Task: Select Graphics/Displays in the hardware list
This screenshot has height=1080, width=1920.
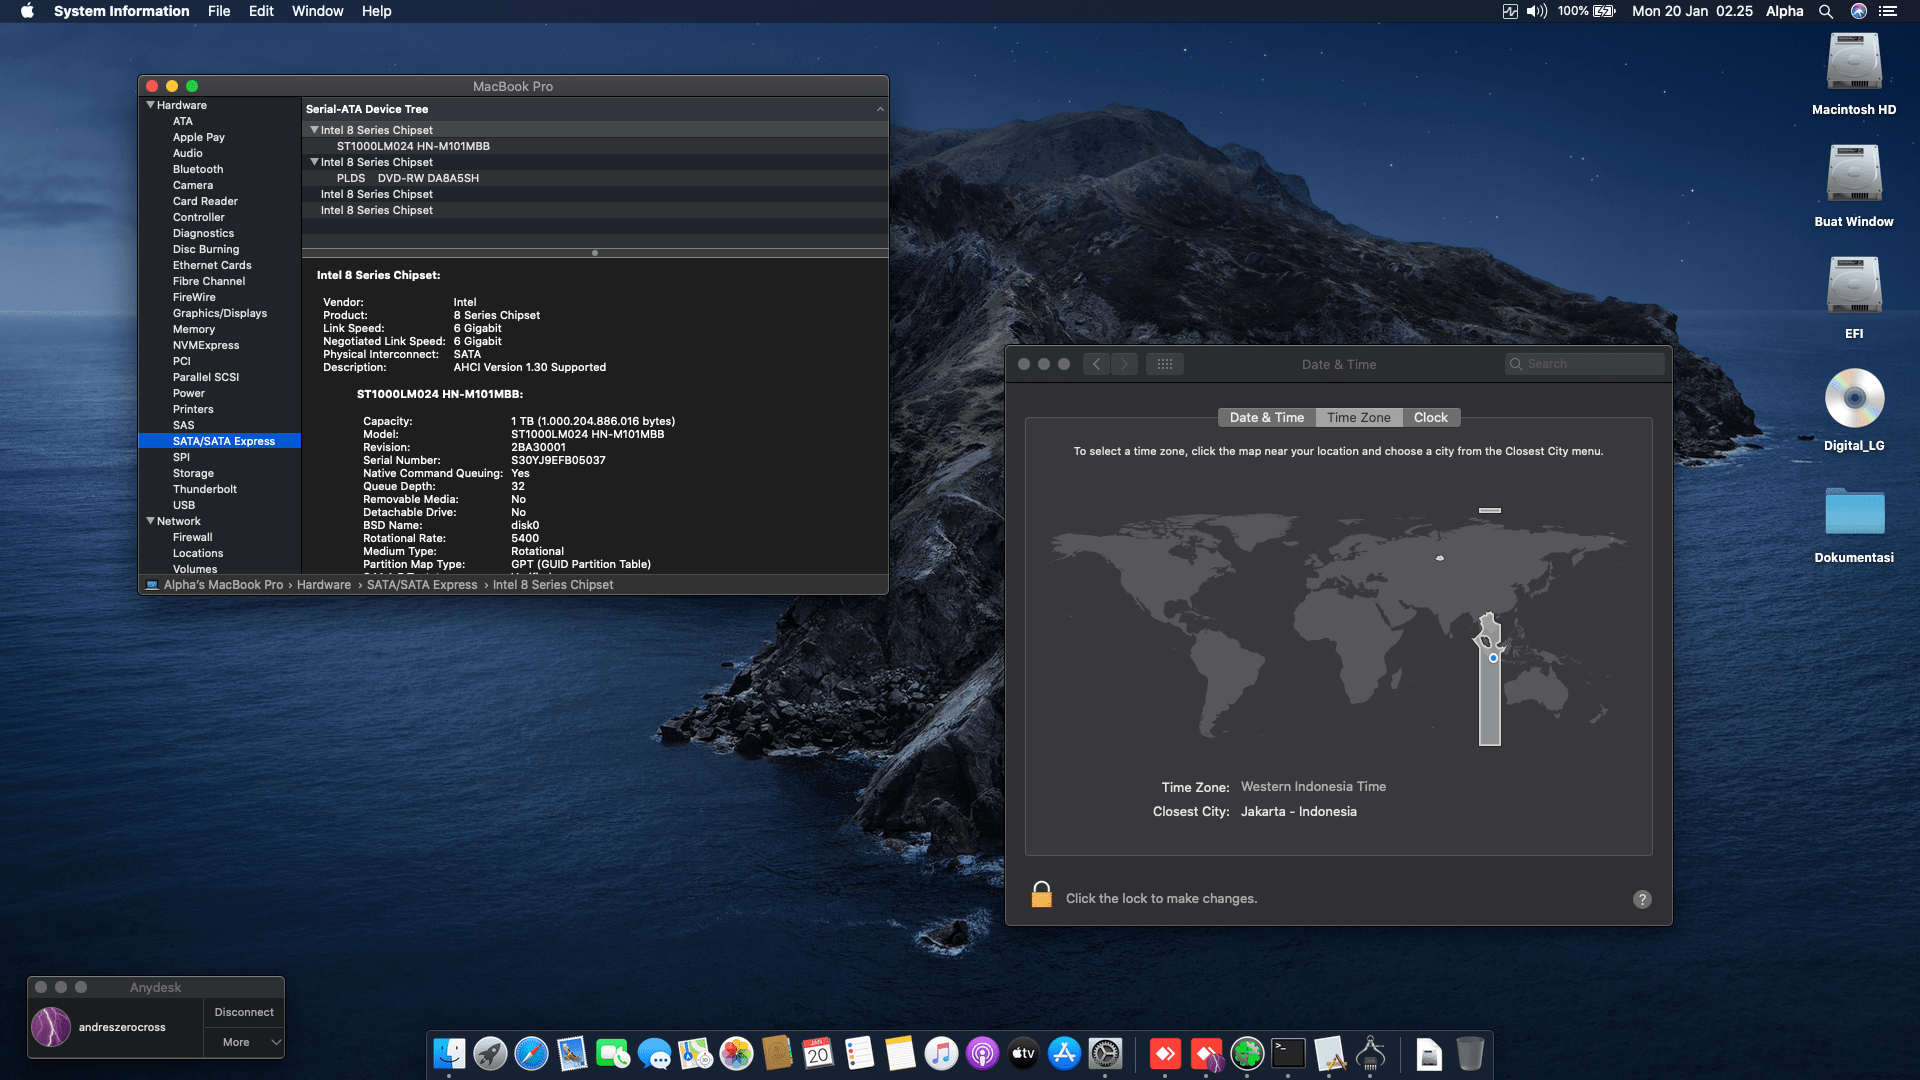Action: coord(220,313)
